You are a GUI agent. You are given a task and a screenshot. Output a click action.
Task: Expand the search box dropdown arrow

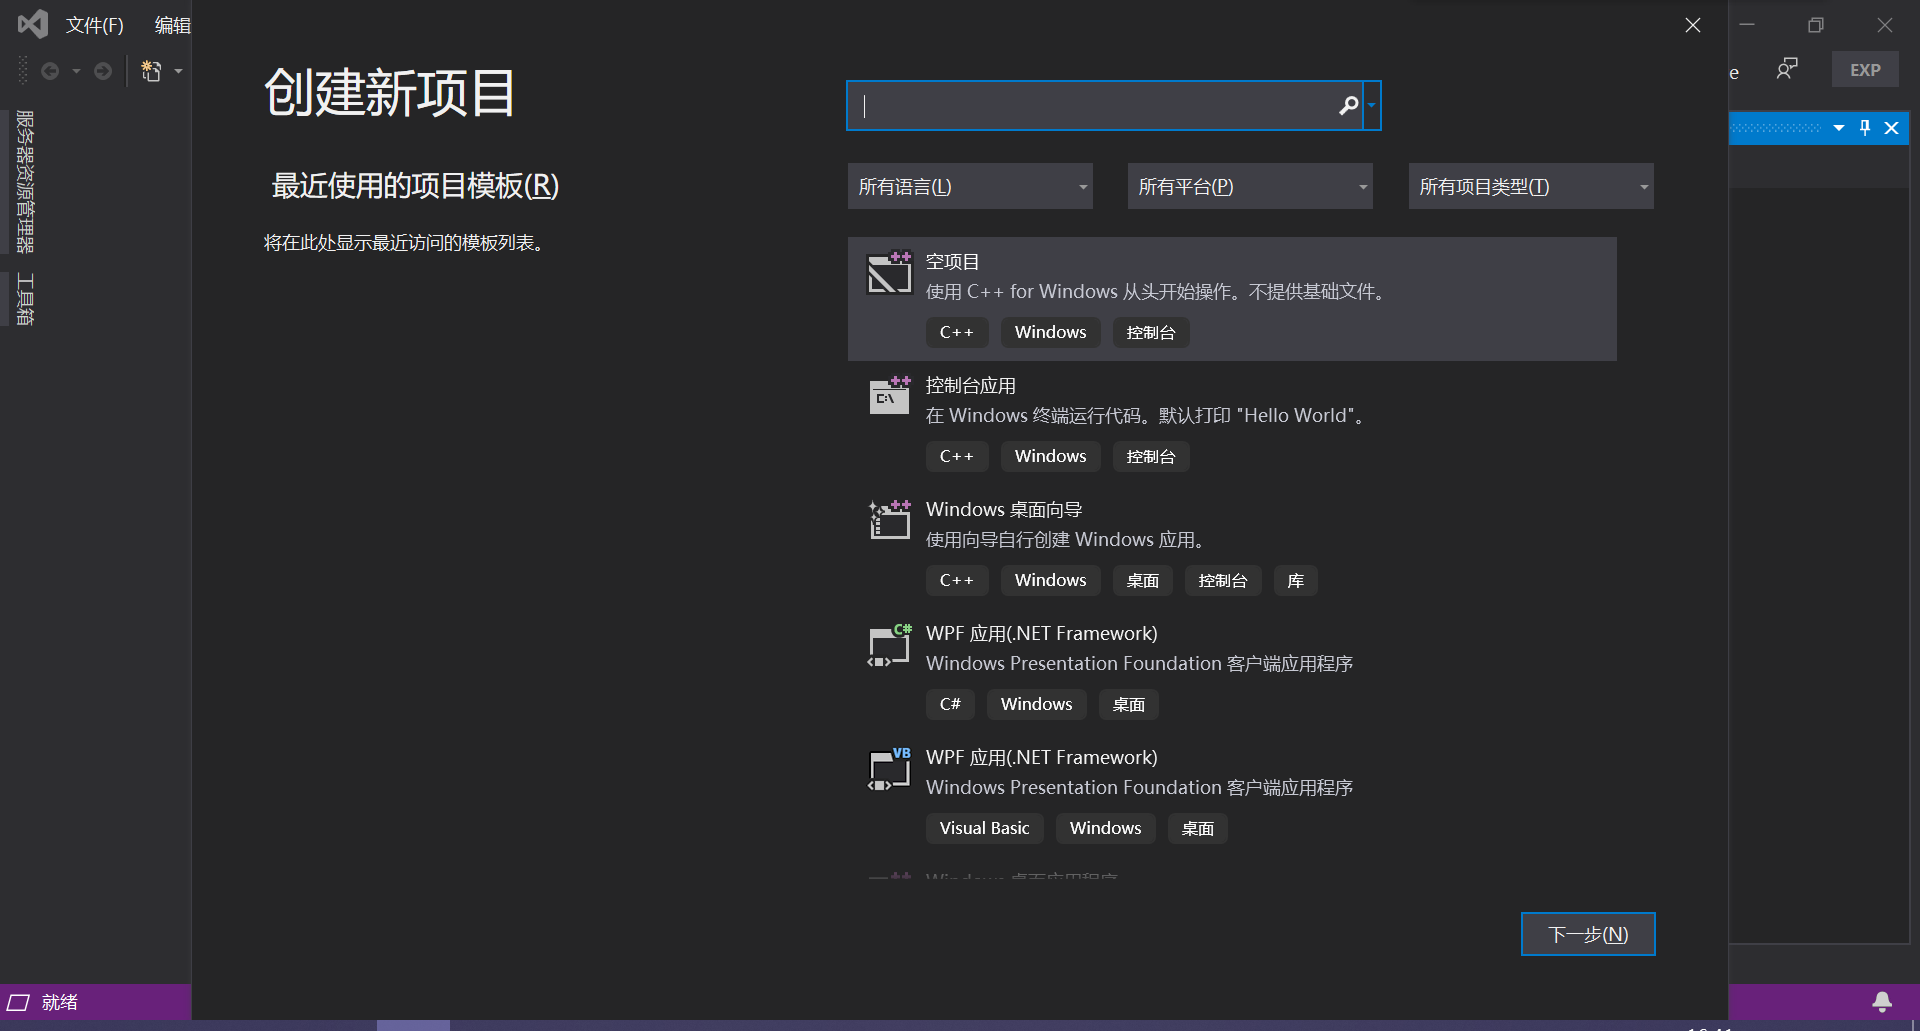[x=1372, y=105]
